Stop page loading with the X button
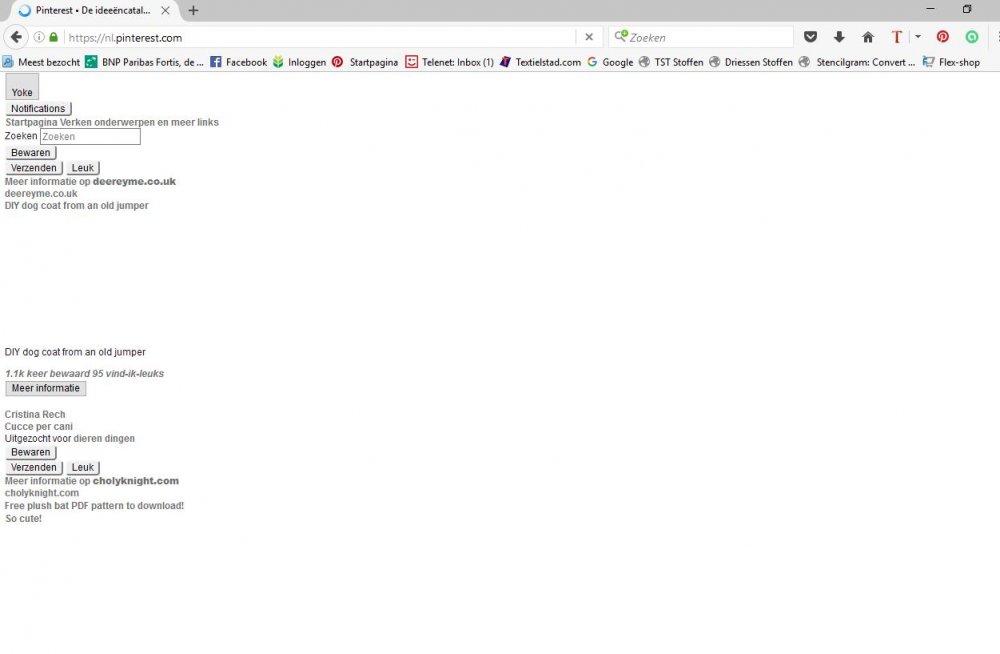The width and height of the screenshot is (1000, 654). (x=589, y=37)
